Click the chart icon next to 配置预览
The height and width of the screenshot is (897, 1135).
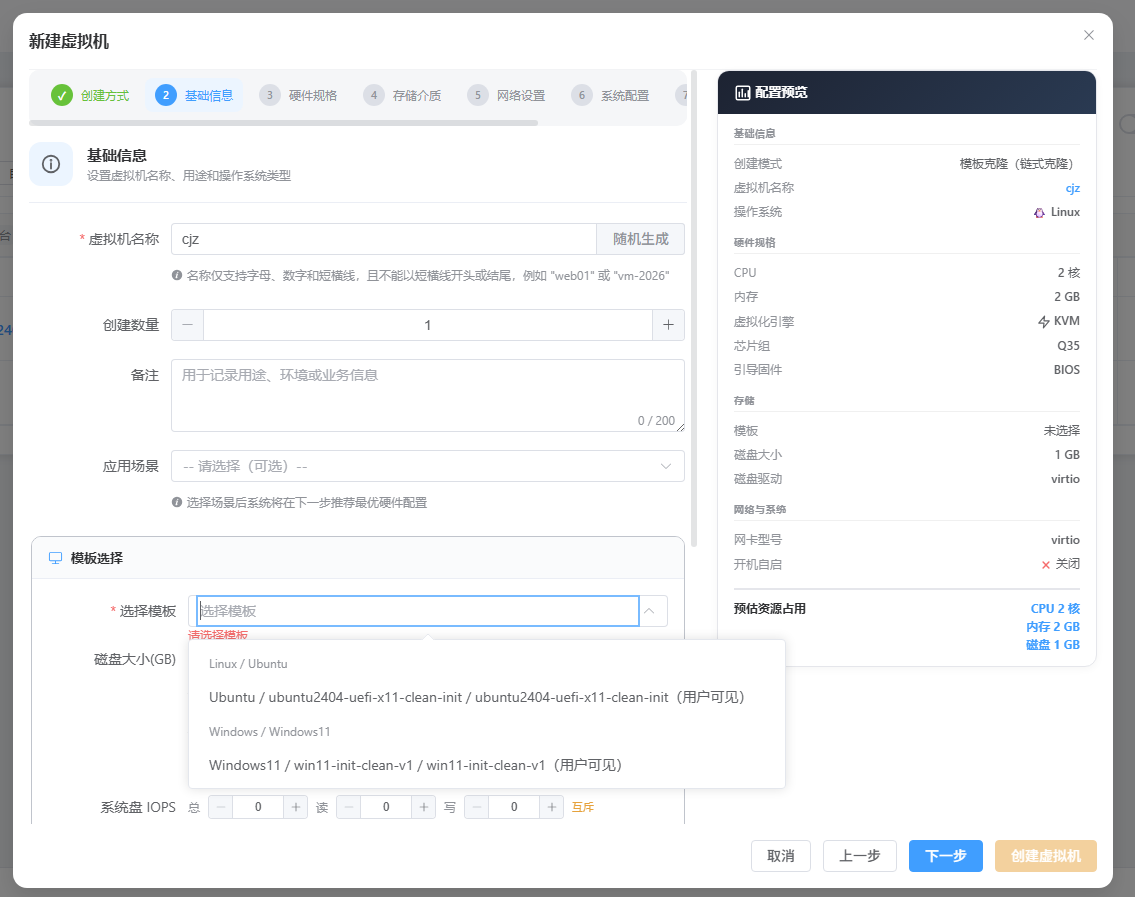click(x=743, y=93)
